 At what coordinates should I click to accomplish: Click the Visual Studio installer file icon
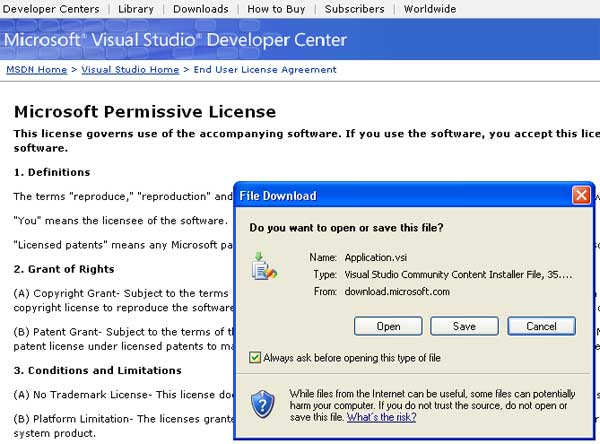(x=264, y=266)
